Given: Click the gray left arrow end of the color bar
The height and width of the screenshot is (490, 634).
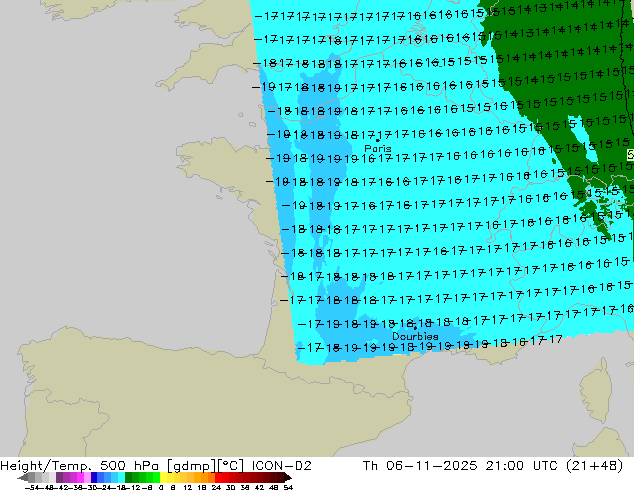Looking at the screenshot, I should (23, 478).
